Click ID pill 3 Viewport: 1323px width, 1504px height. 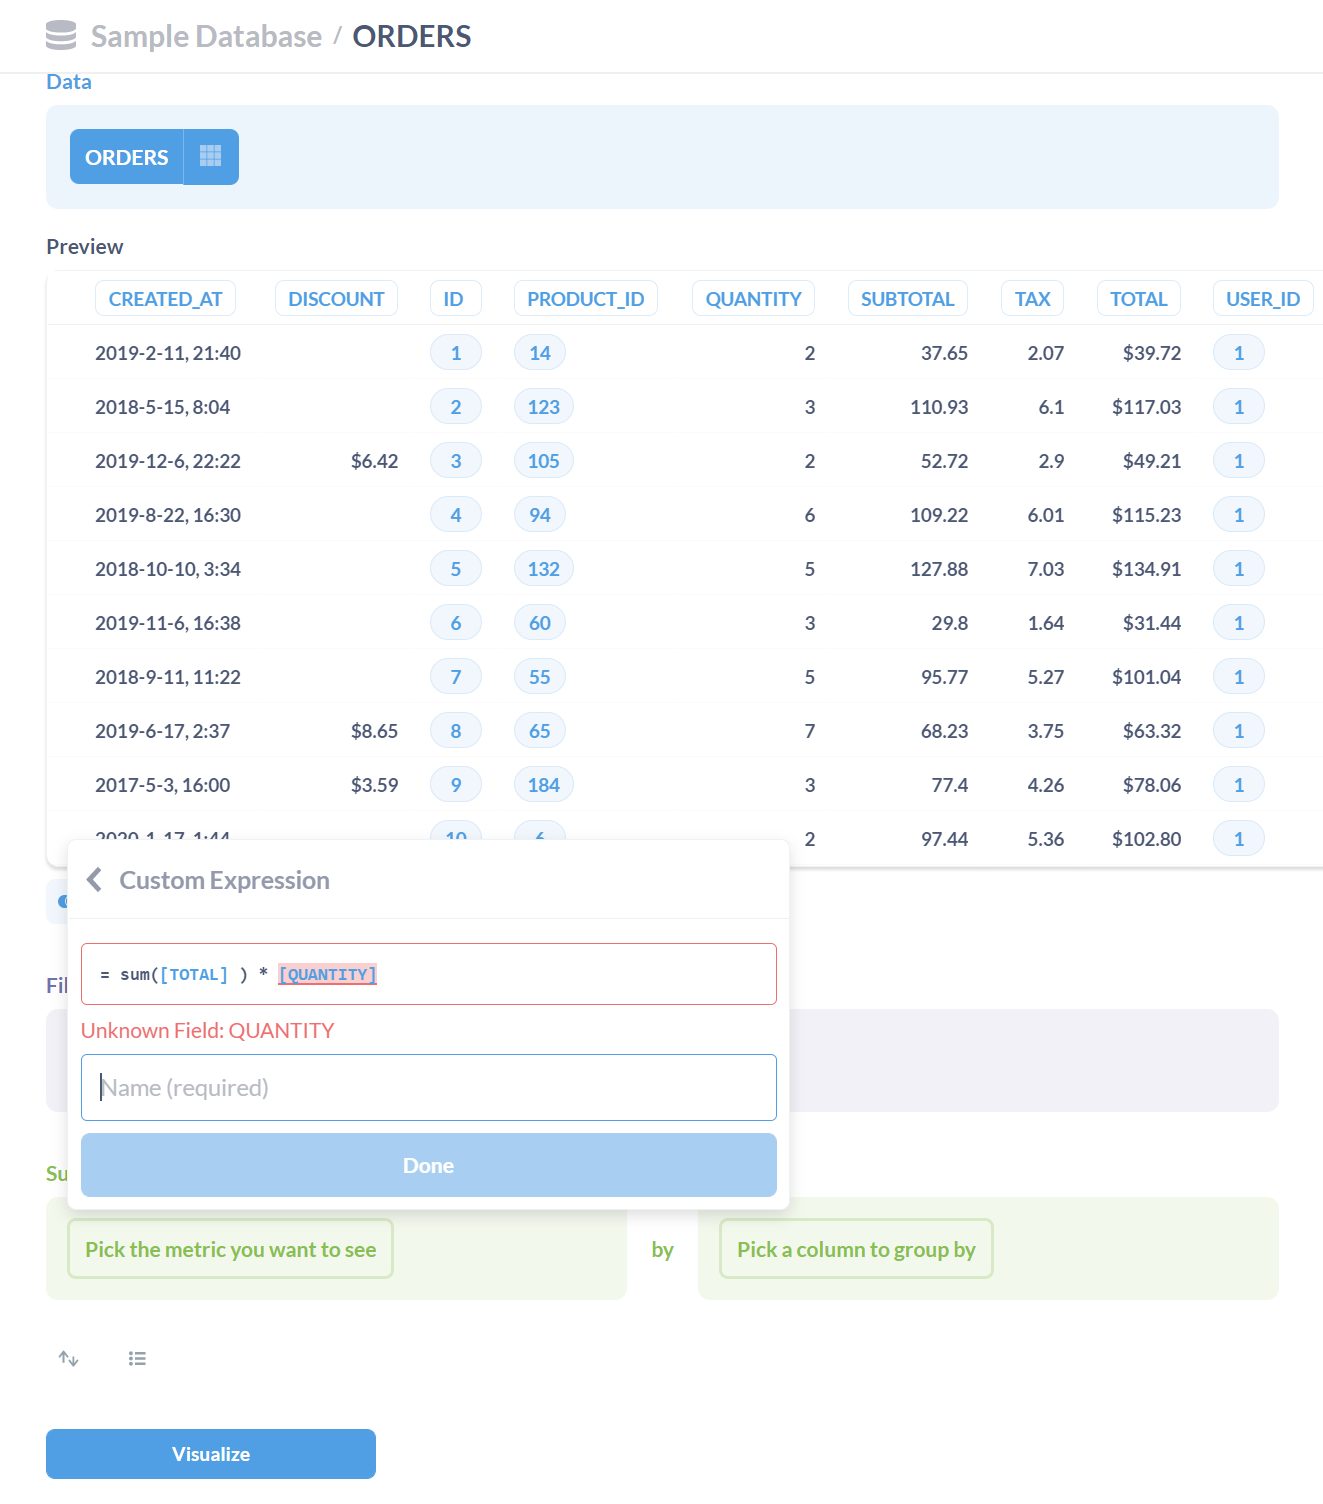coord(456,461)
